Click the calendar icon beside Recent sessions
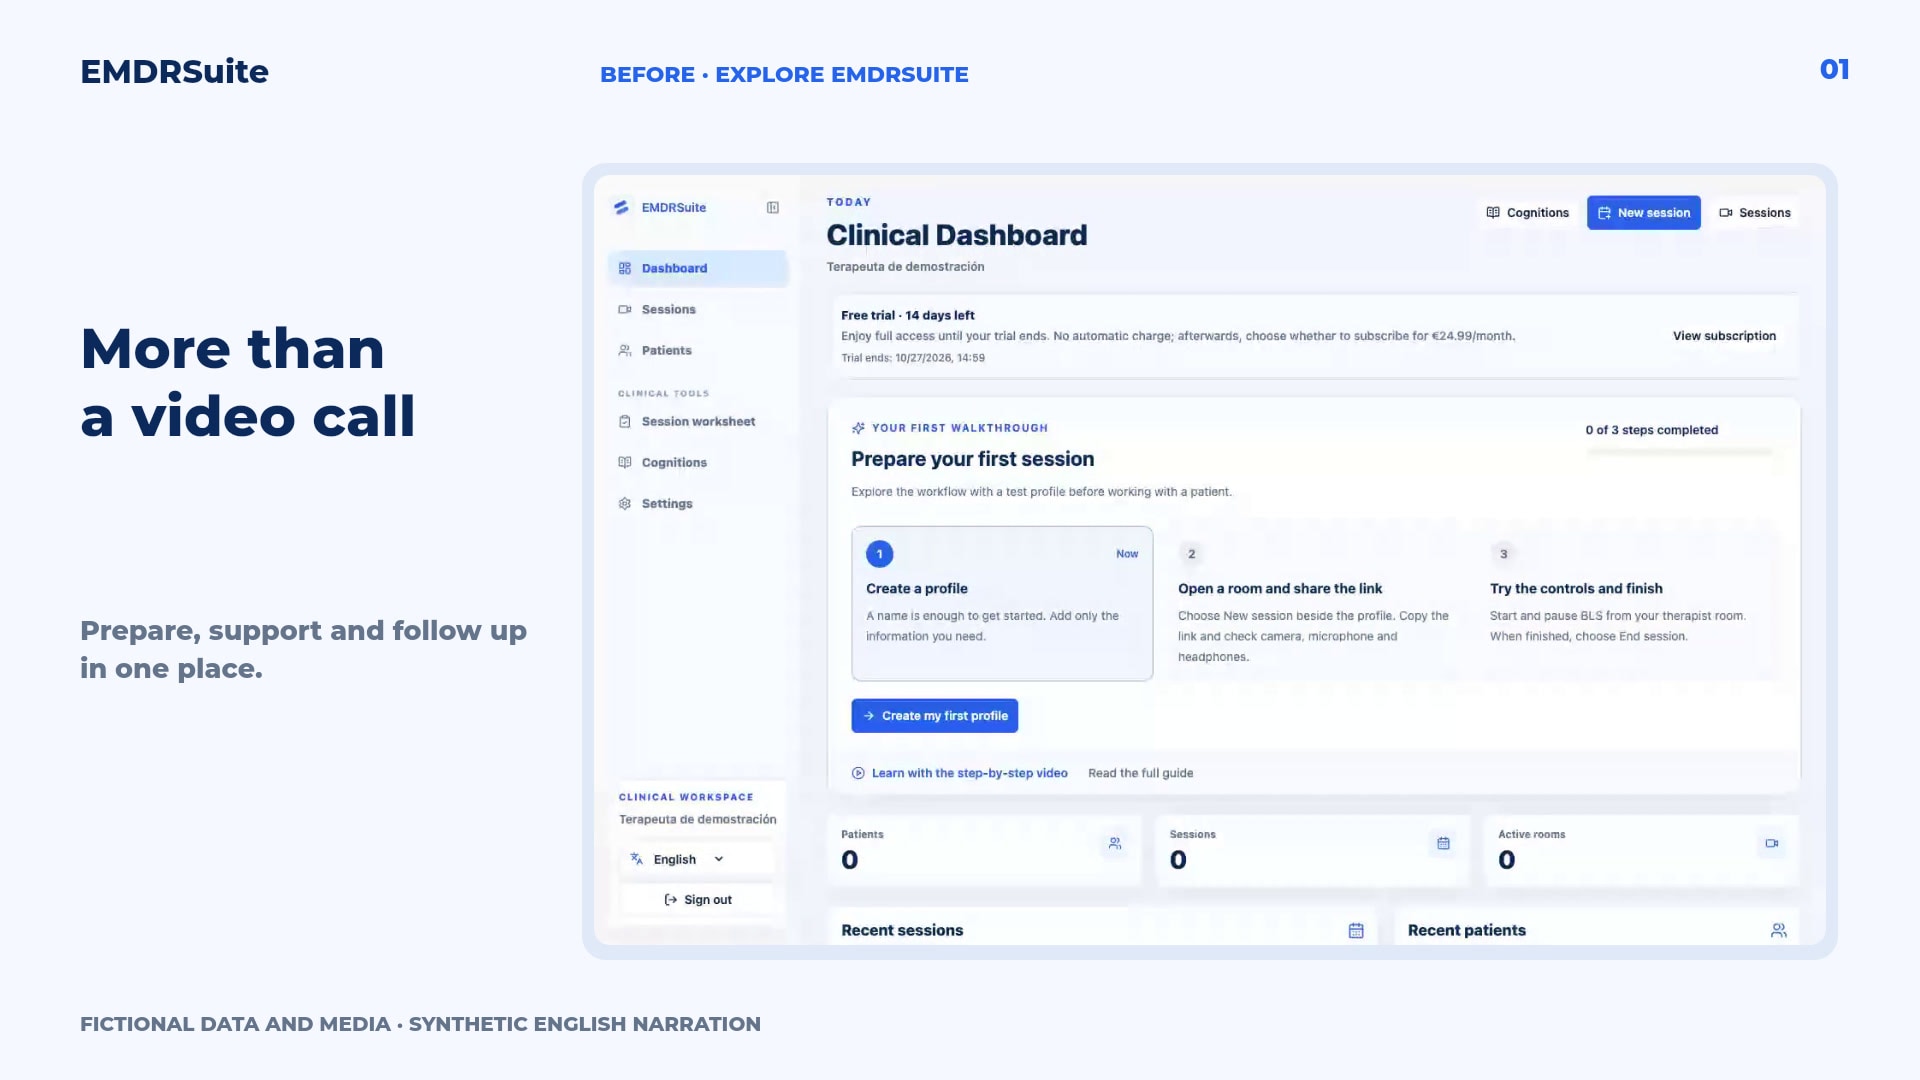Screen dimensions: 1920x1080 1356,931
